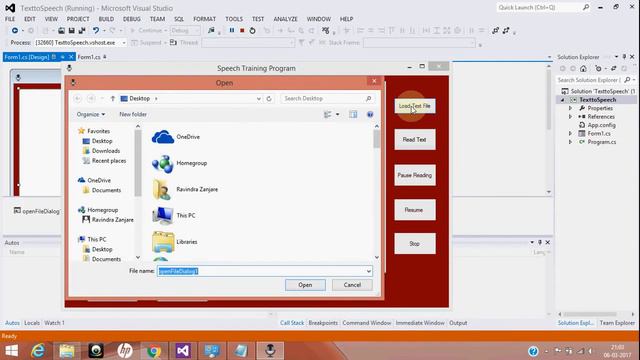640x360 pixels.
Task: Open File Explorer from the taskbar
Action: tap(67, 351)
